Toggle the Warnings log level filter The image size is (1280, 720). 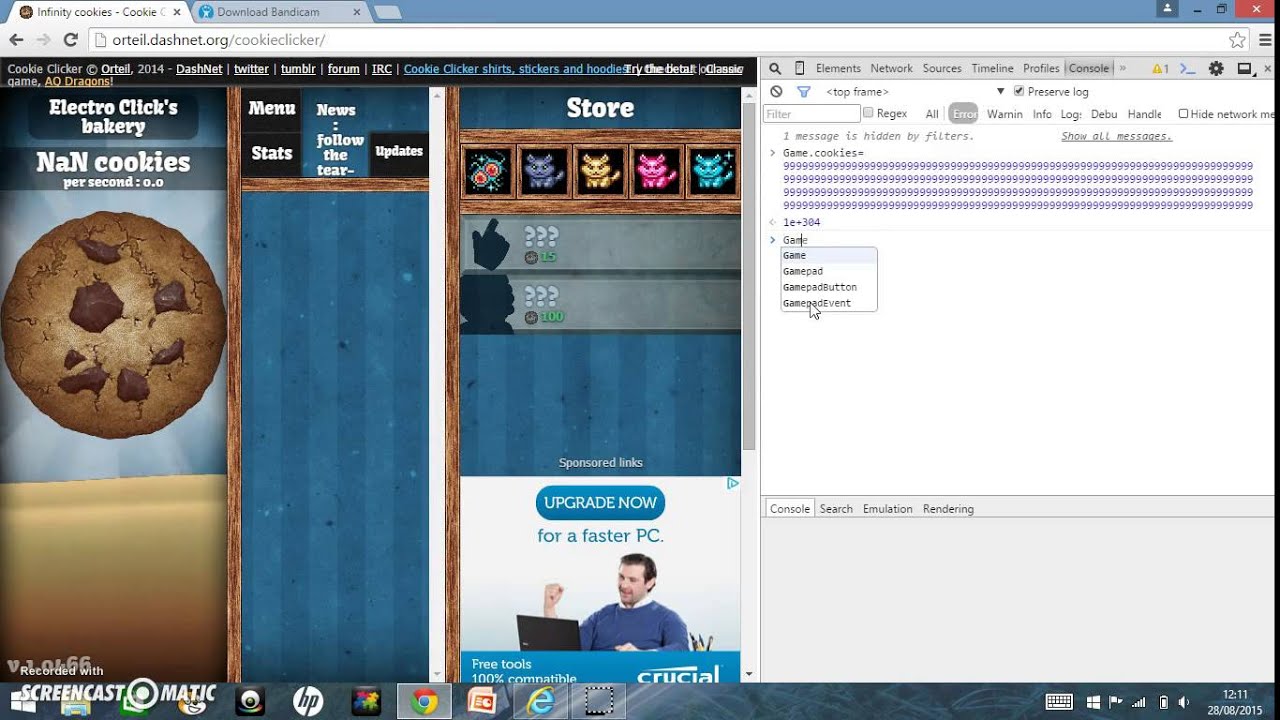pyautogui.click(x=1004, y=114)
